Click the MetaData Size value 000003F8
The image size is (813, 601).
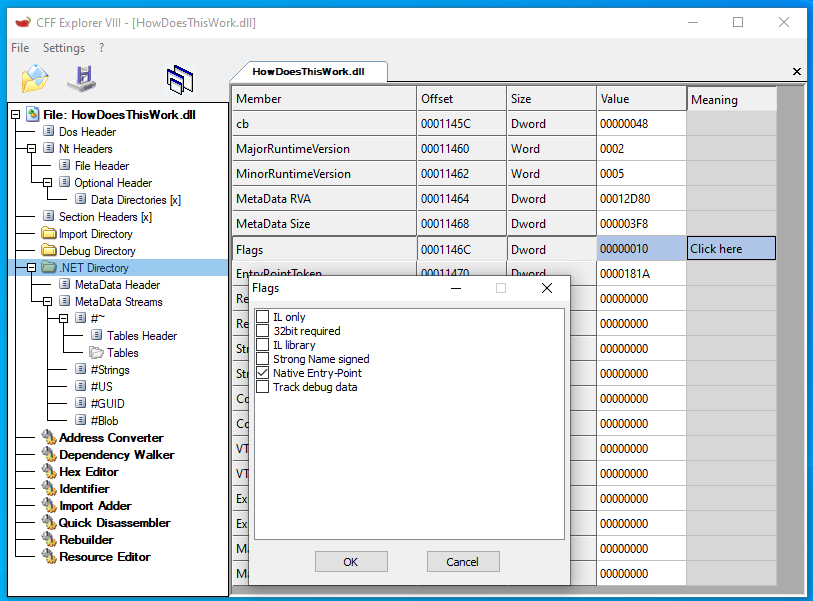pyautogui.click(x=641, y=223)
